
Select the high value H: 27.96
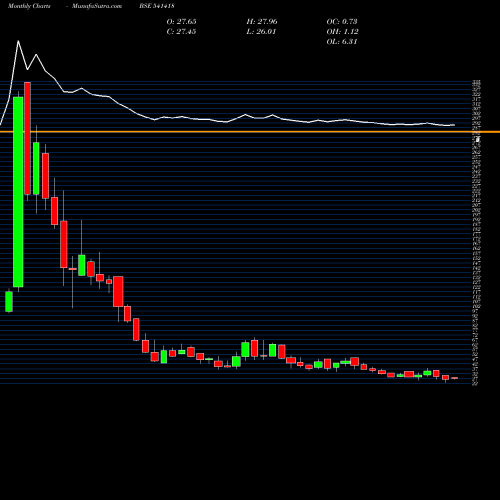coord(262,21)
